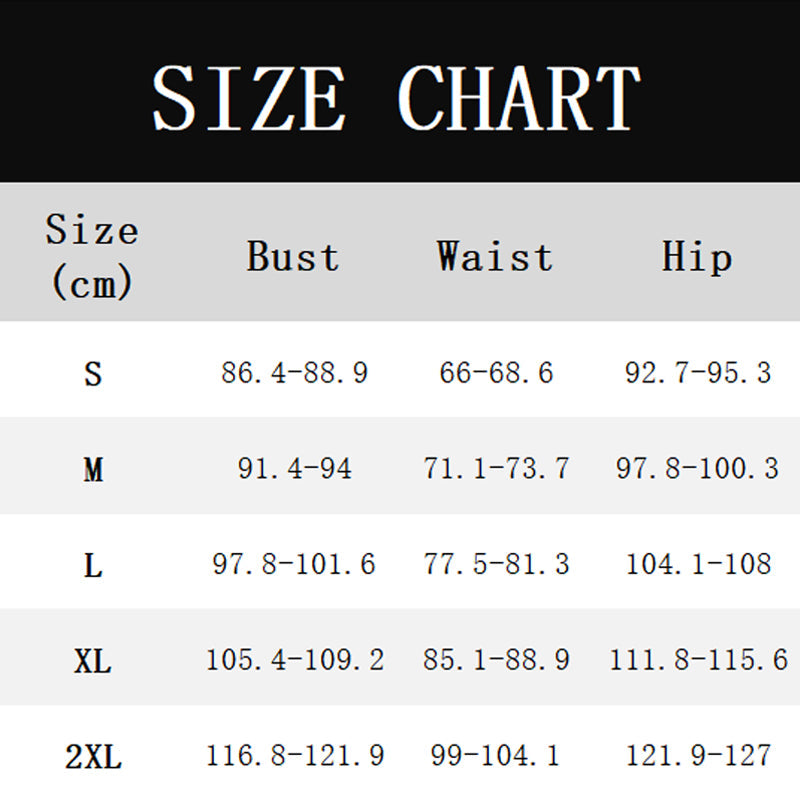
Task: Click the Size (cm) column header
Action: point(91,256)
